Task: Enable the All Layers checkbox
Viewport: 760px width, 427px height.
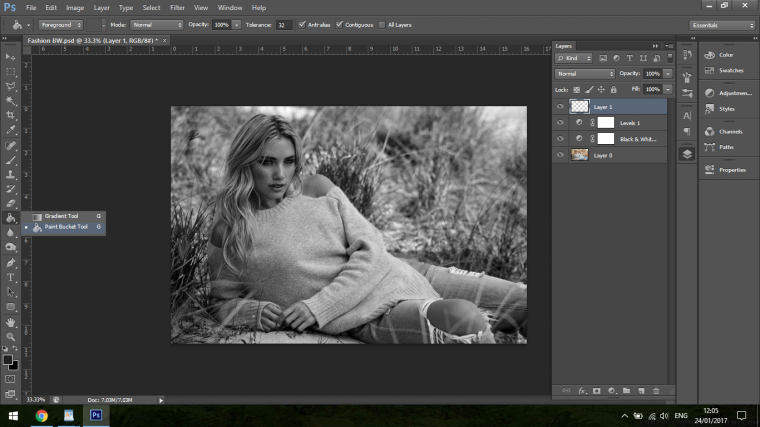Action: pyautogui.click(x=382, y=25)
